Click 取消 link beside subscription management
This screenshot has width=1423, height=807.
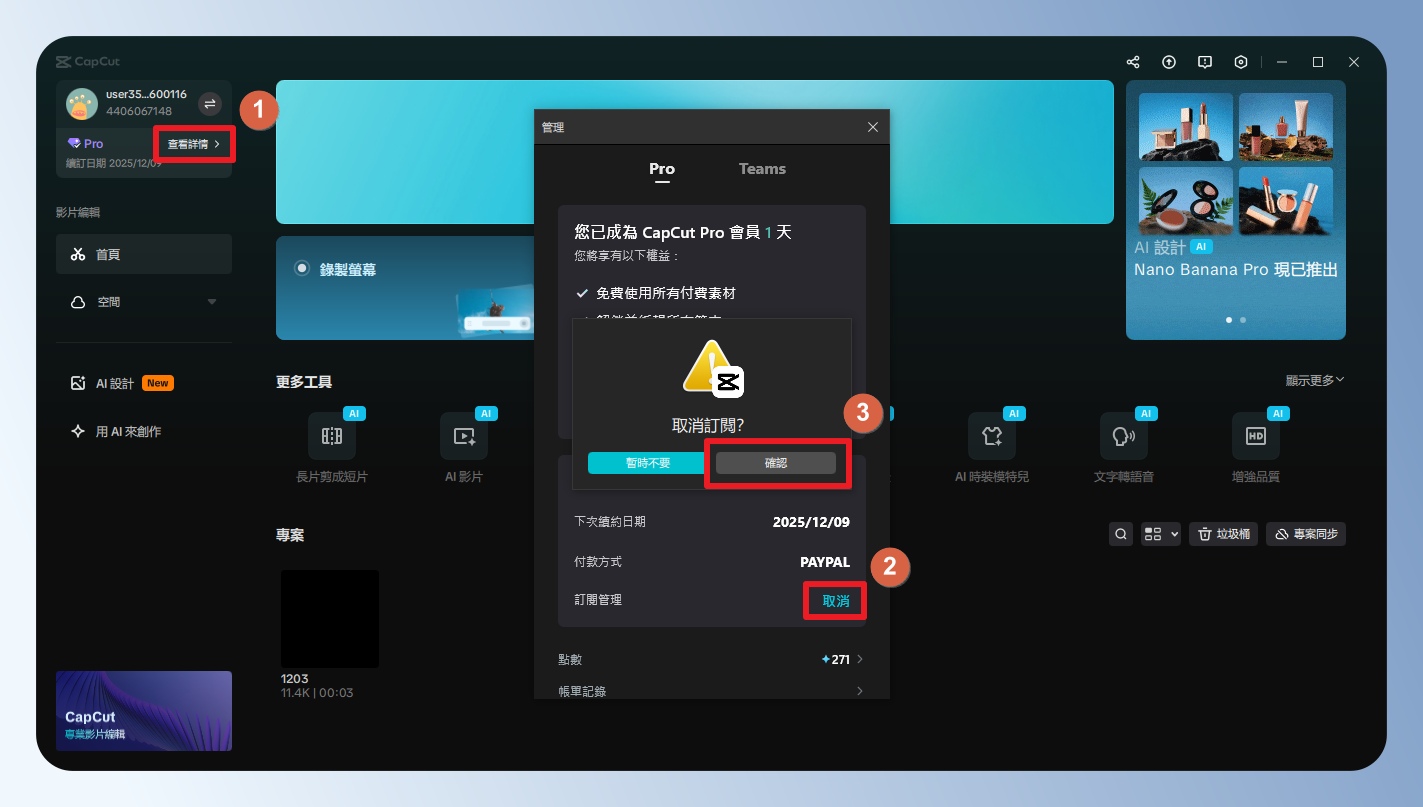835,601
